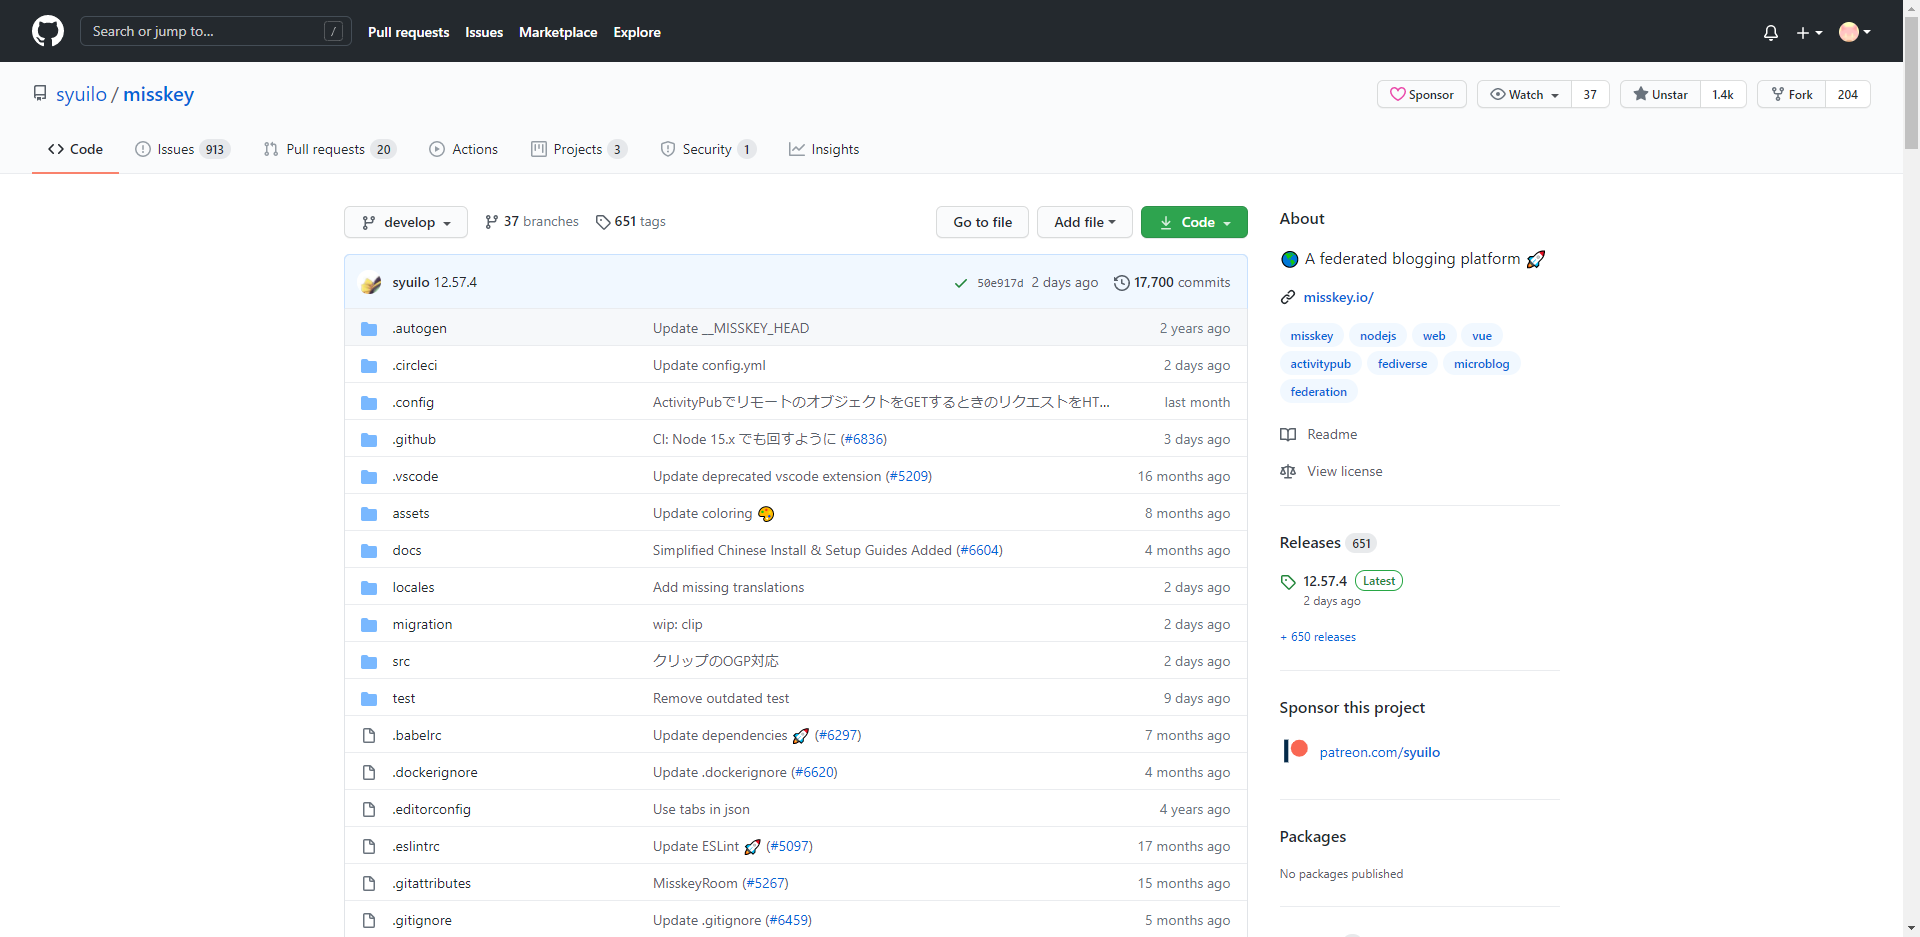
Task: Open the Security tab
Action: (x=708, y=149)
